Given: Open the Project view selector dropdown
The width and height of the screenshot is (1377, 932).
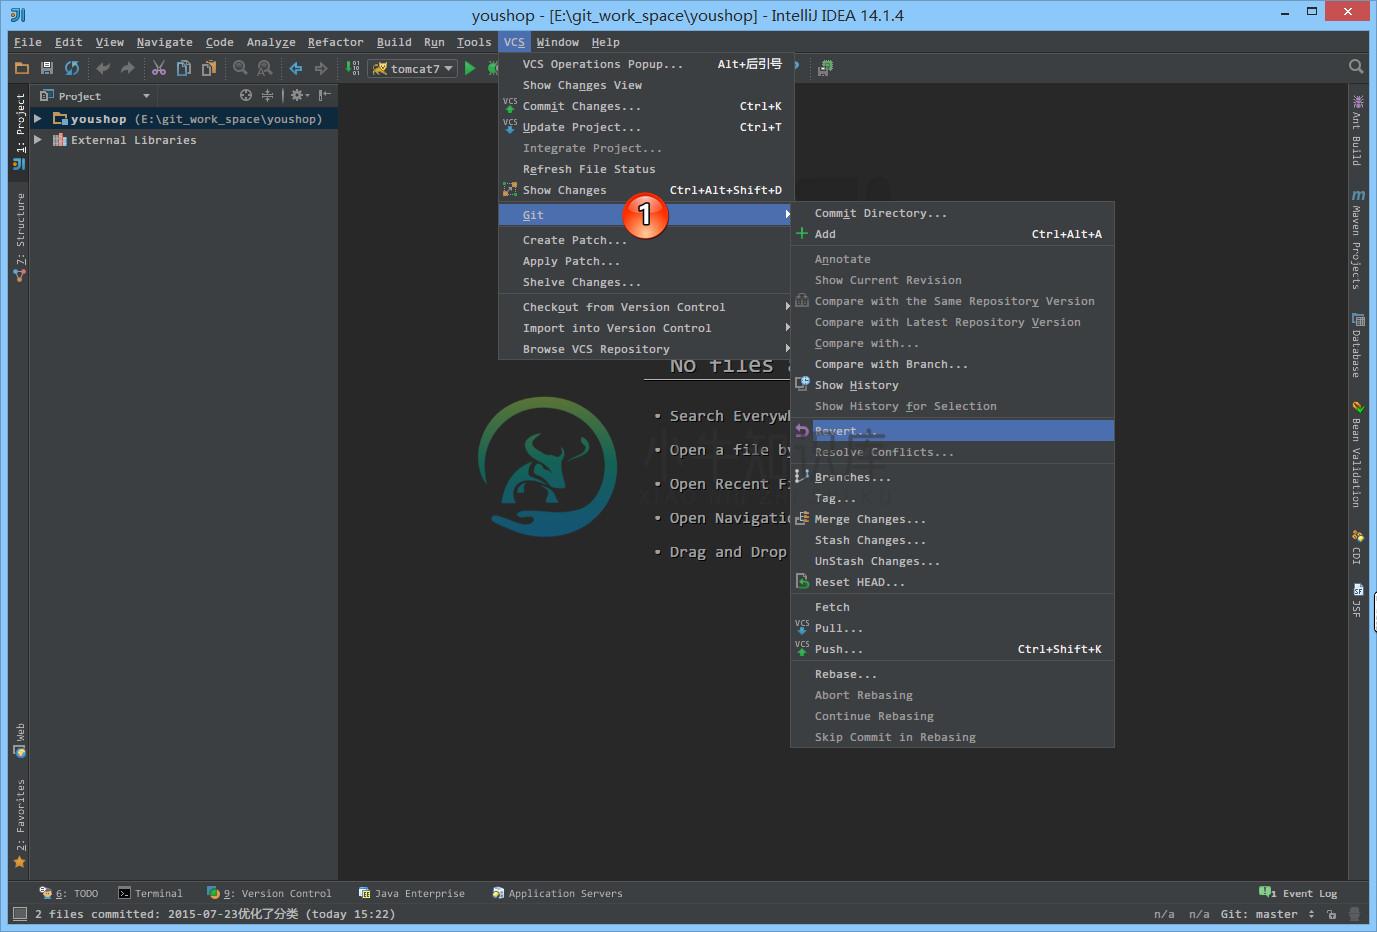Looking at the screenshot, I should point(95,96).
